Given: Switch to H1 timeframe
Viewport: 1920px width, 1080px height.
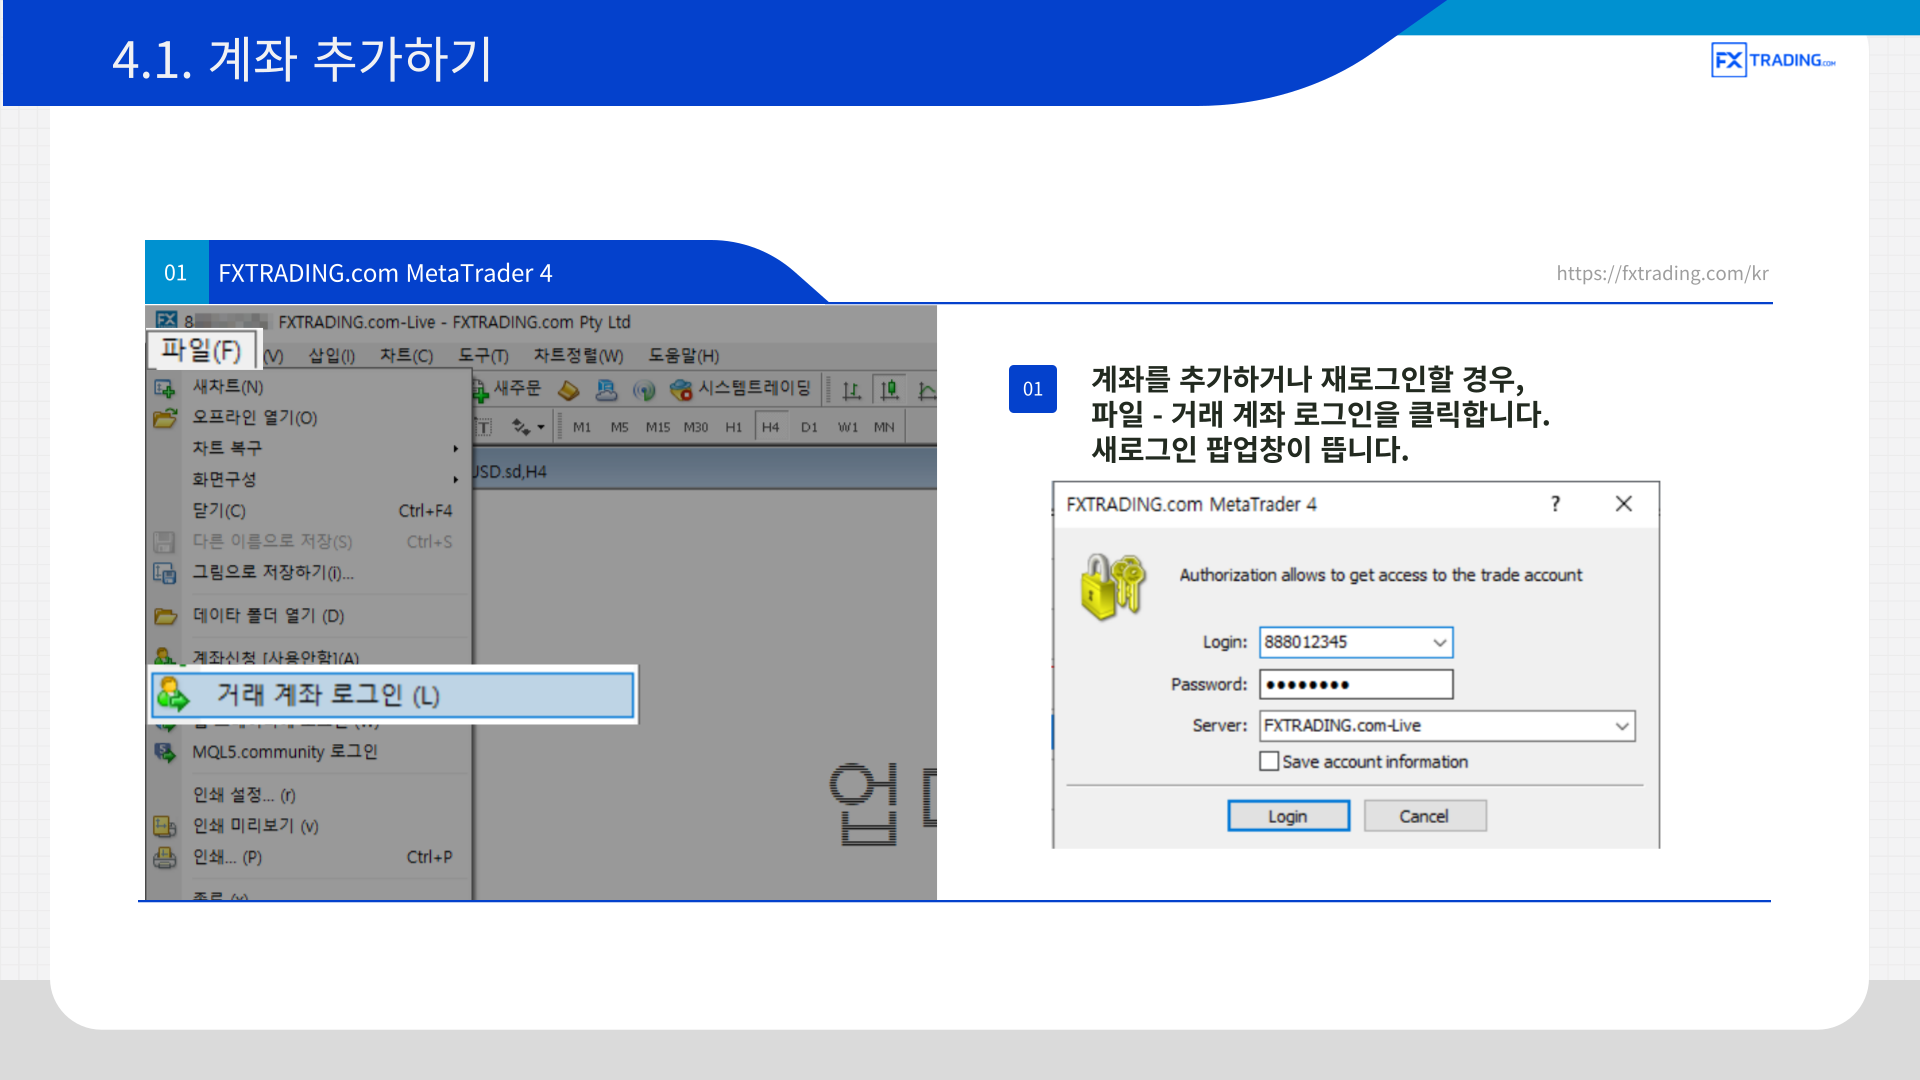Looking at the screenshot, I should tap(734, 427).
